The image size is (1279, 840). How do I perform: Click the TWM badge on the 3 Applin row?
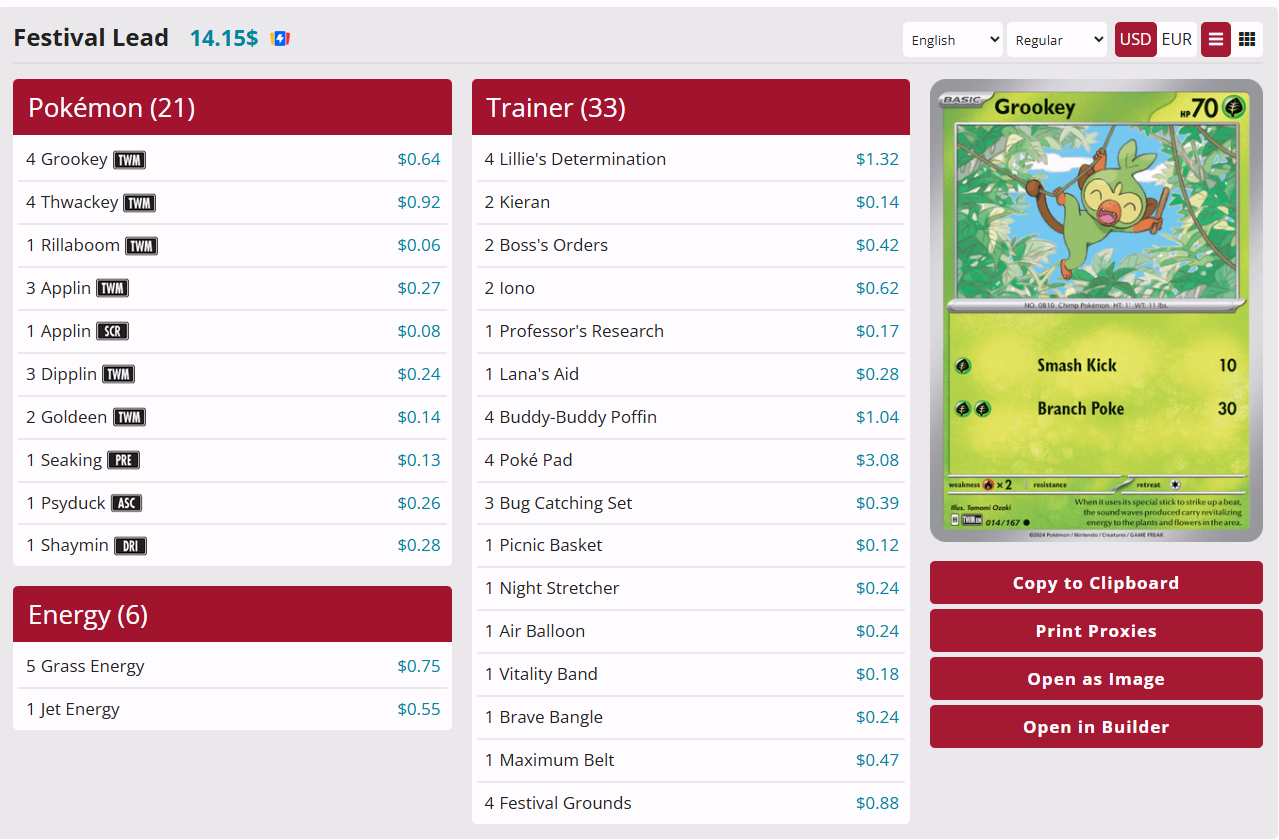113,289
